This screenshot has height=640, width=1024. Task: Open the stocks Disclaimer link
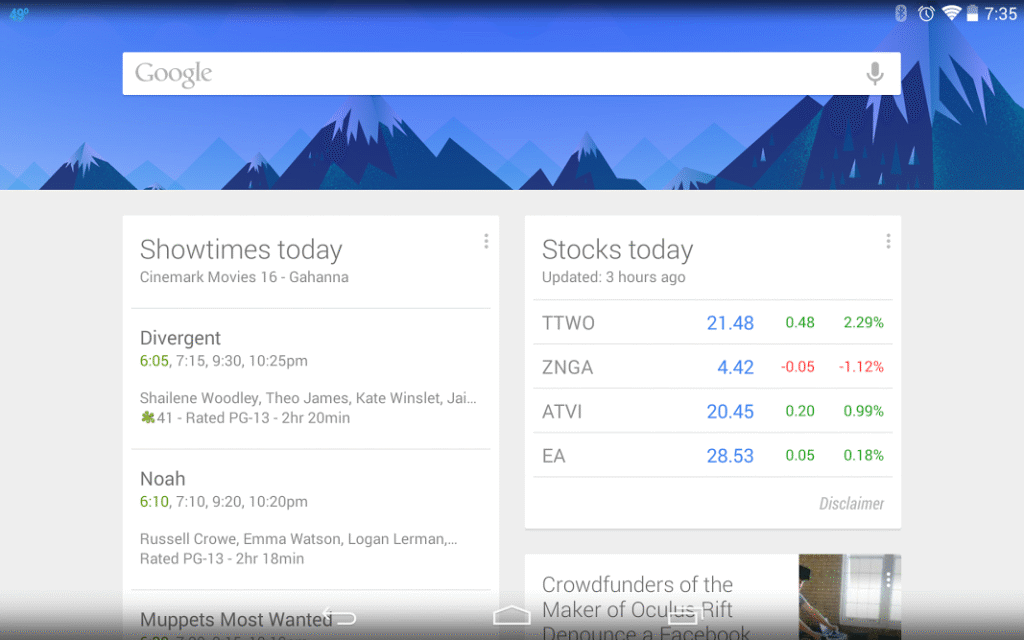coord(852,504)
